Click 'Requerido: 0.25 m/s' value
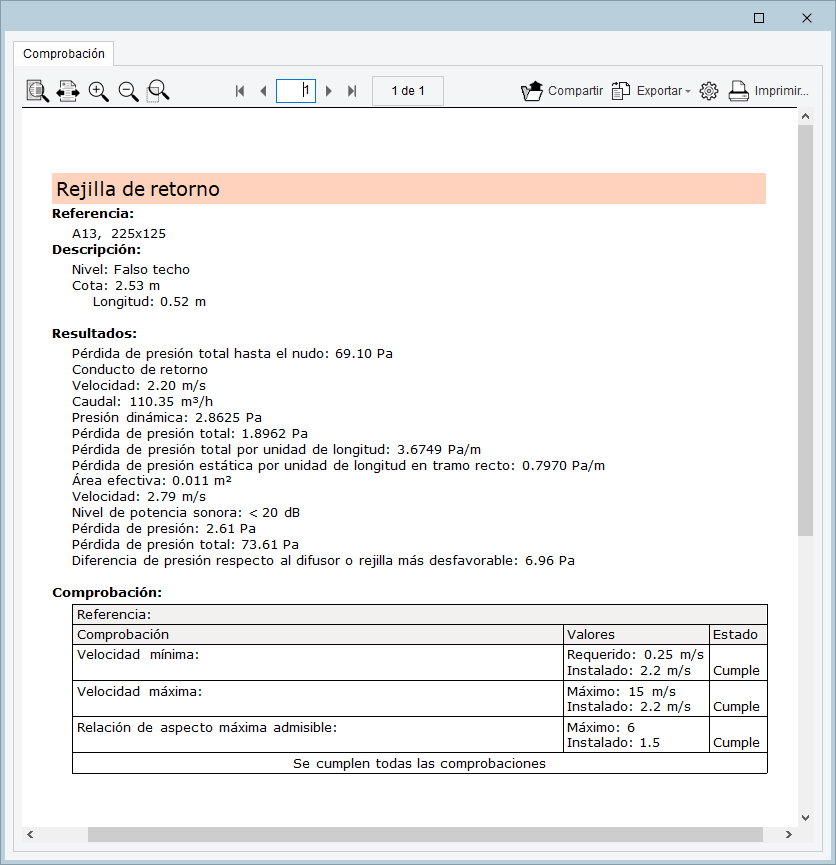Viewport: 836px width, 865px height. point(635,654)
